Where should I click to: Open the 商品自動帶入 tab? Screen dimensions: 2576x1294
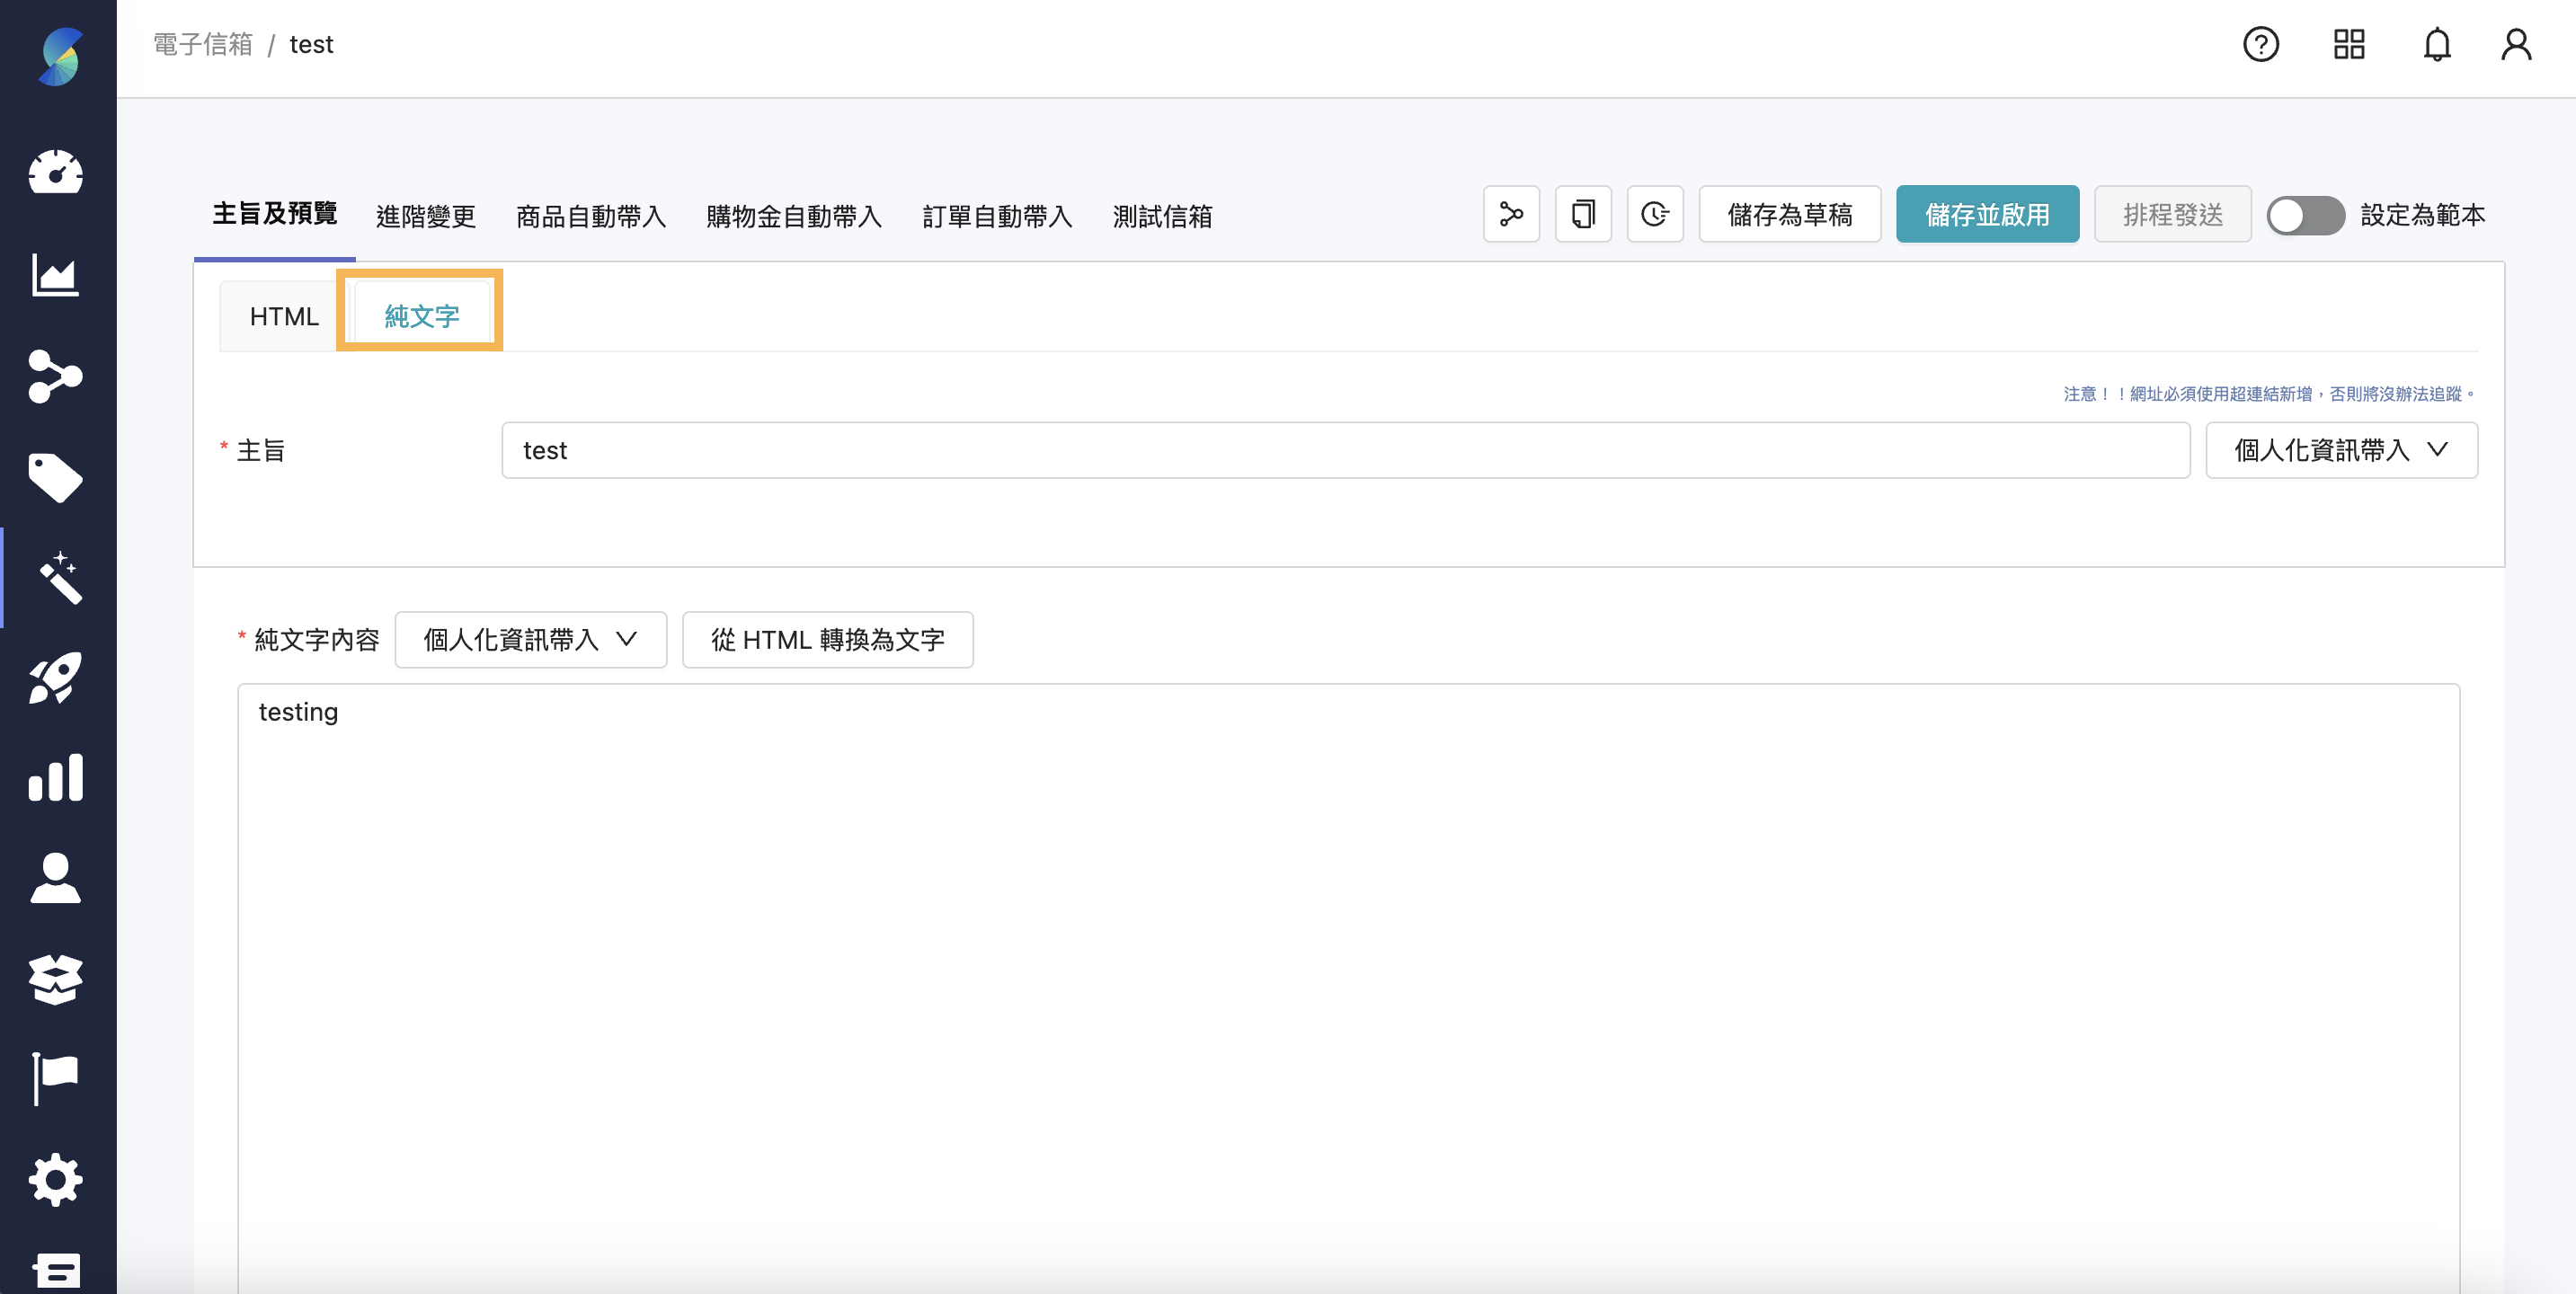(x=590, y=216)
